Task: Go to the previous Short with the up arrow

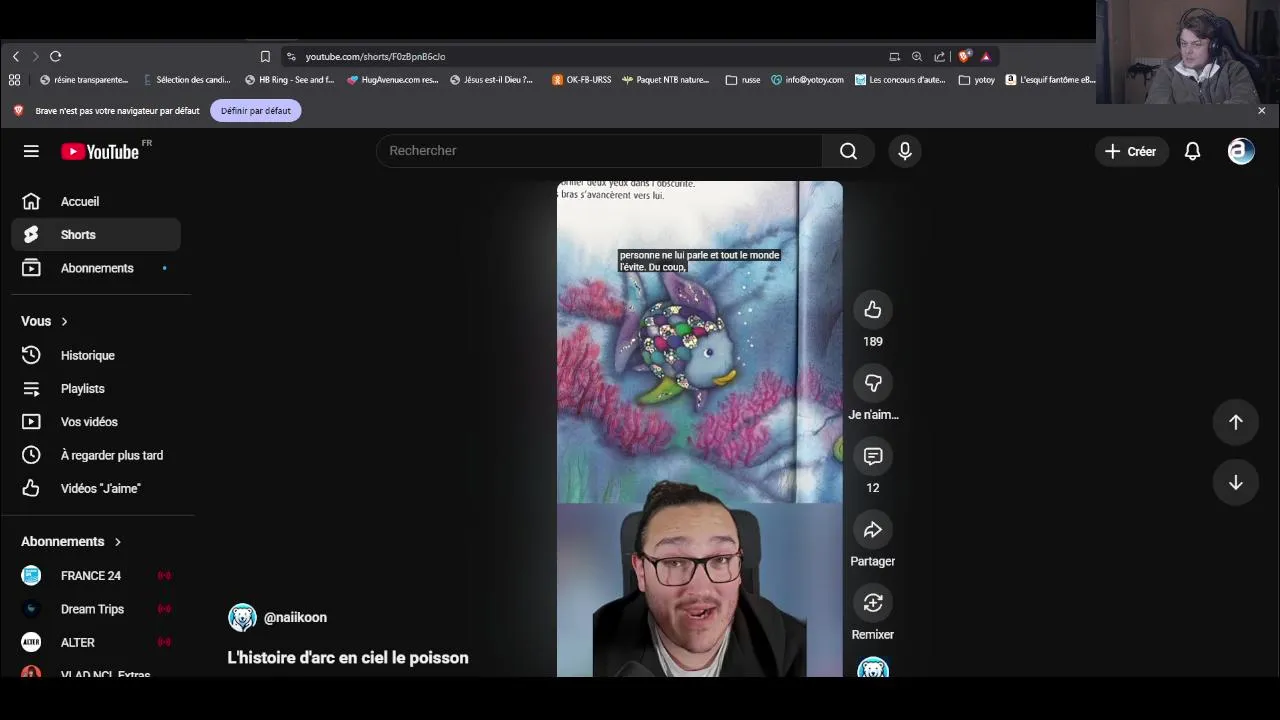Action: 1236,422
